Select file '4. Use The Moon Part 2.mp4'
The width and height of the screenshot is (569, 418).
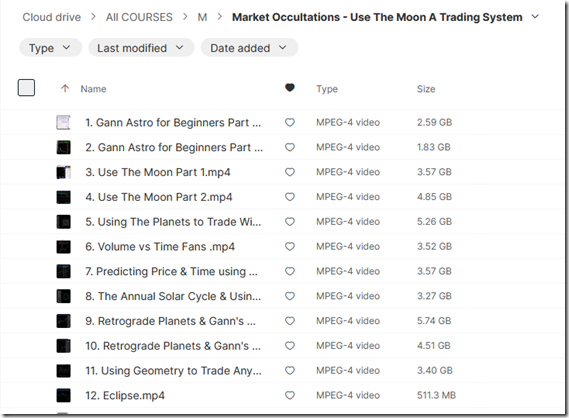point(159,197)
